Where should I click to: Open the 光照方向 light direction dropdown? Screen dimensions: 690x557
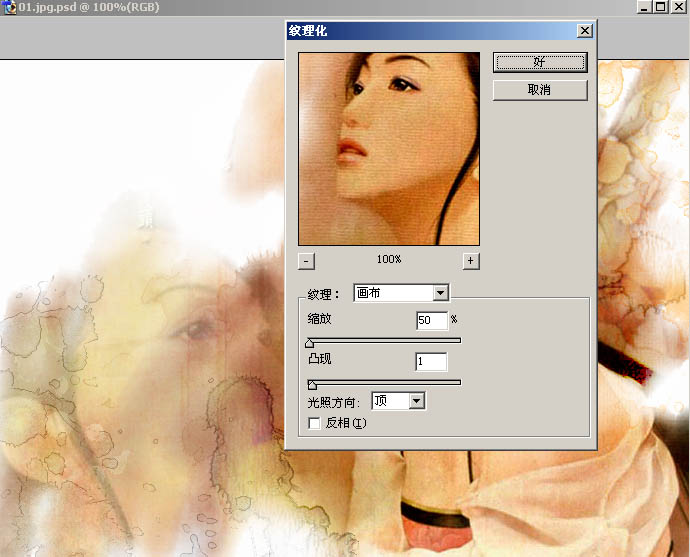click(x=398, y=401)
